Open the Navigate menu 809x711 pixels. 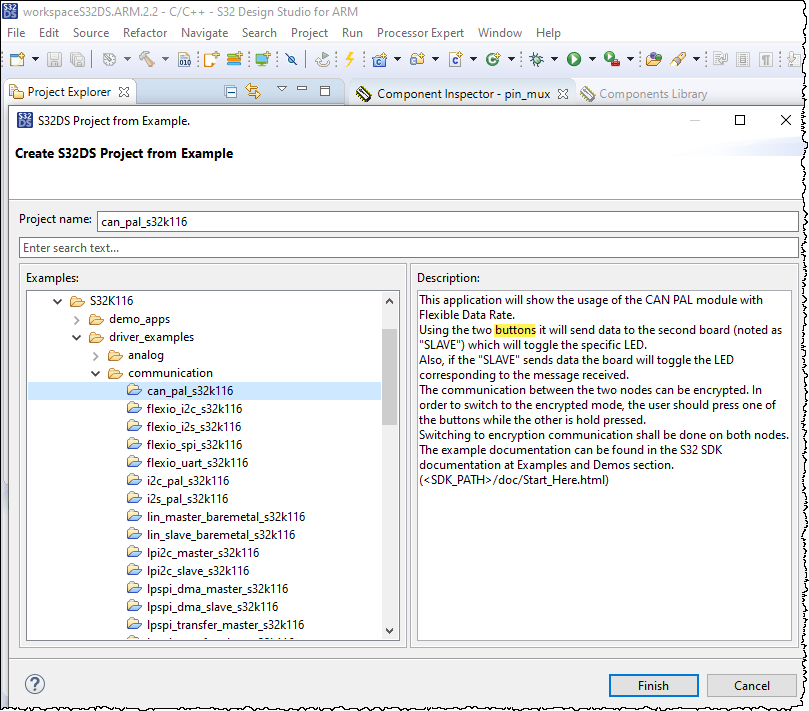[204, 33]
